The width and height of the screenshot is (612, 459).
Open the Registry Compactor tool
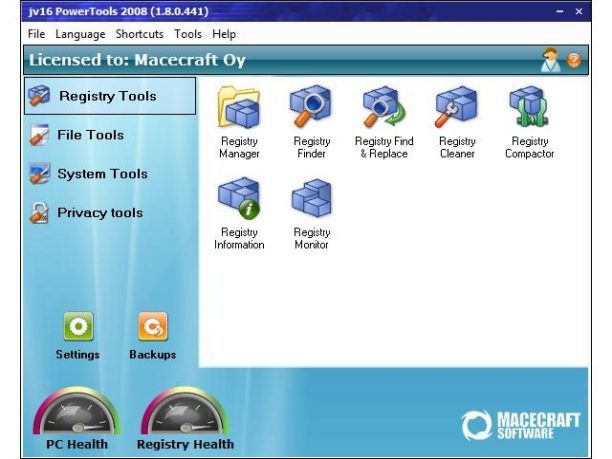point(529,122)
